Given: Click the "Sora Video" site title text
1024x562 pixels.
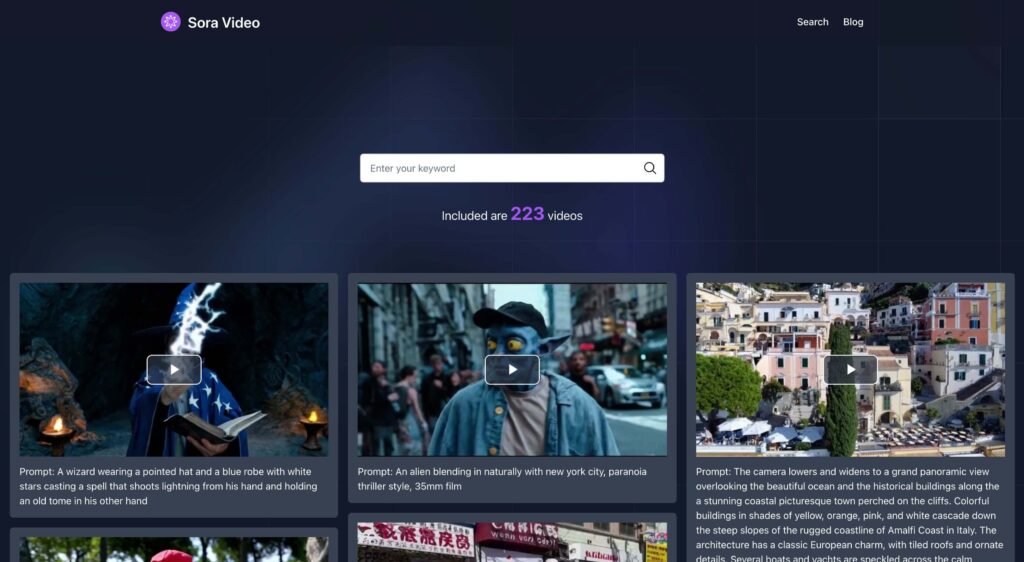Looking at the screenshot, I should pos(224,23).
